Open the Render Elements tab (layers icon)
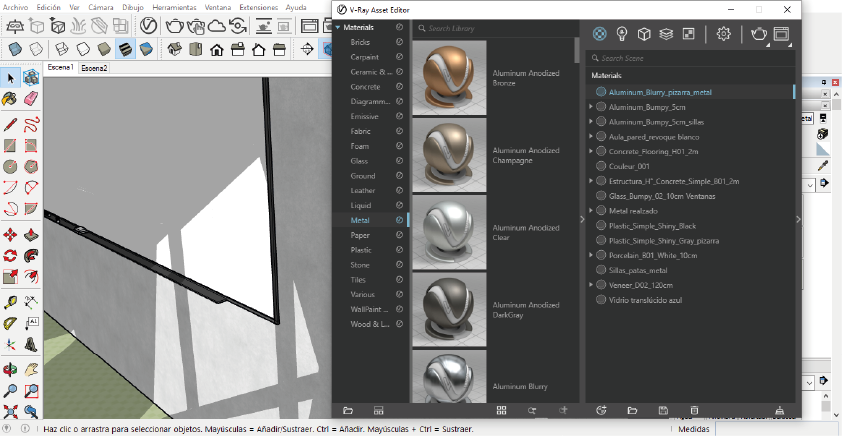This screenshot has height=436, width=842. (x=666, y=34)
